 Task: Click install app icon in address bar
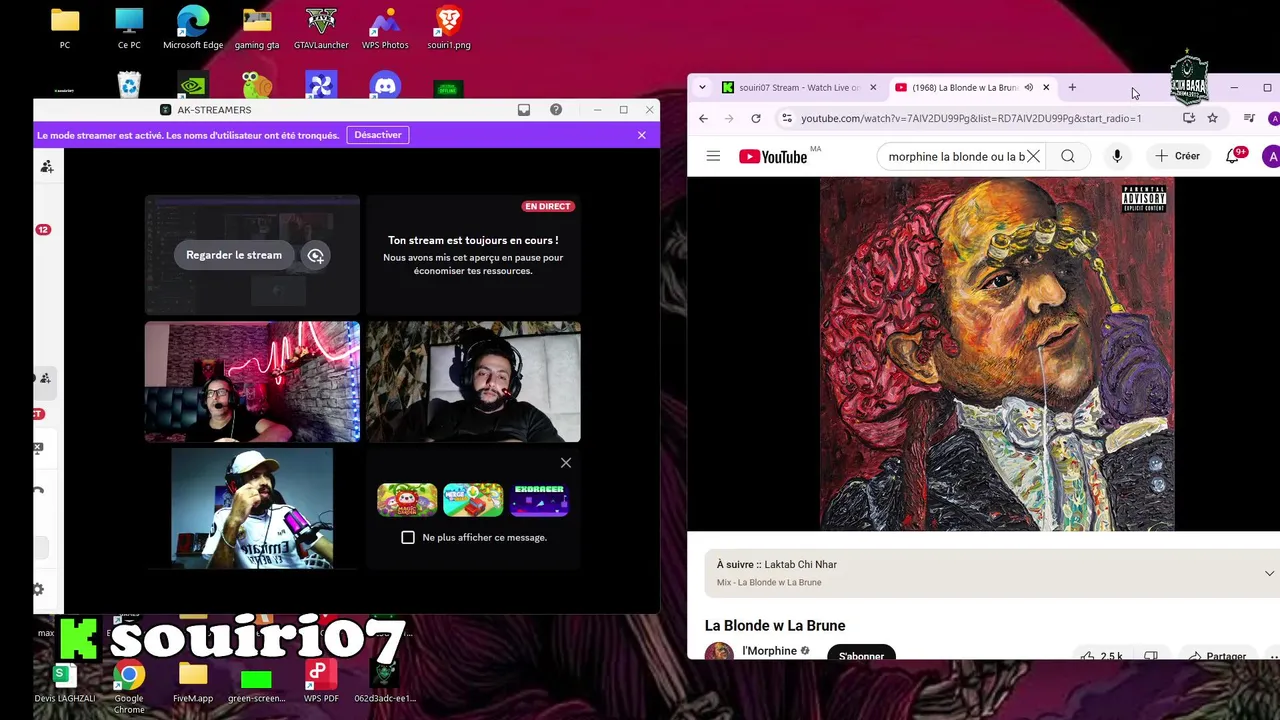tap(1189, 118)
